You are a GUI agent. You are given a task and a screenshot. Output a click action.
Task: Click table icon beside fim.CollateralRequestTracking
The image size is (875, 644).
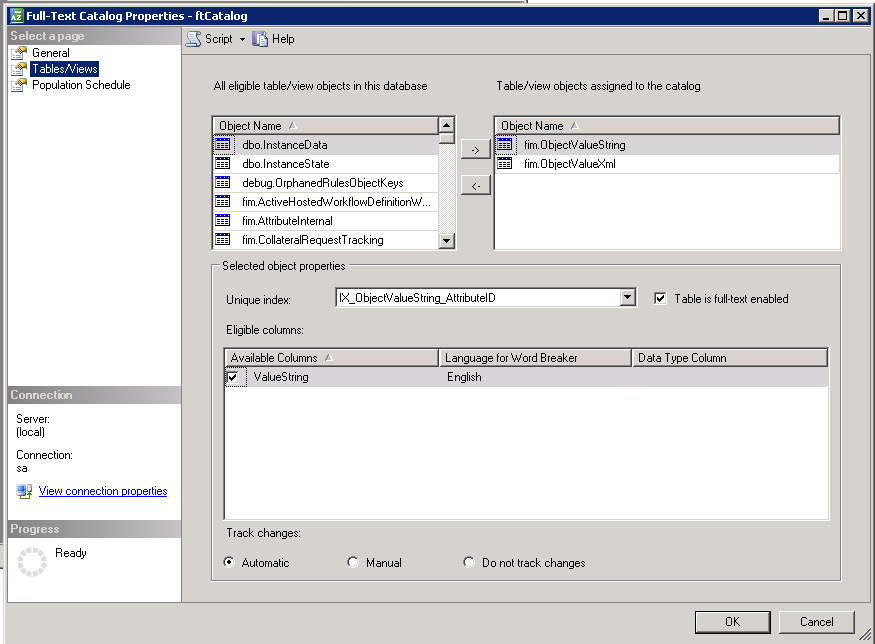[223, 240]
